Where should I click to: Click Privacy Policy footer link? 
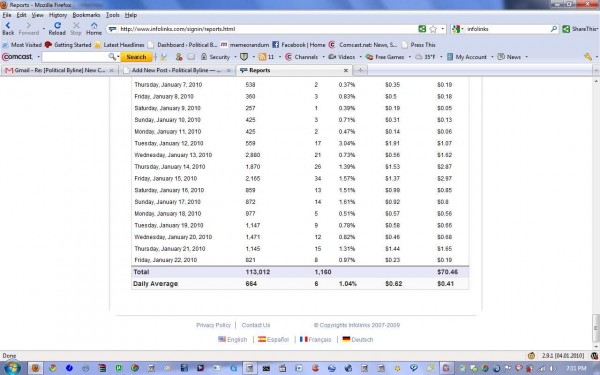click(214, 325)
